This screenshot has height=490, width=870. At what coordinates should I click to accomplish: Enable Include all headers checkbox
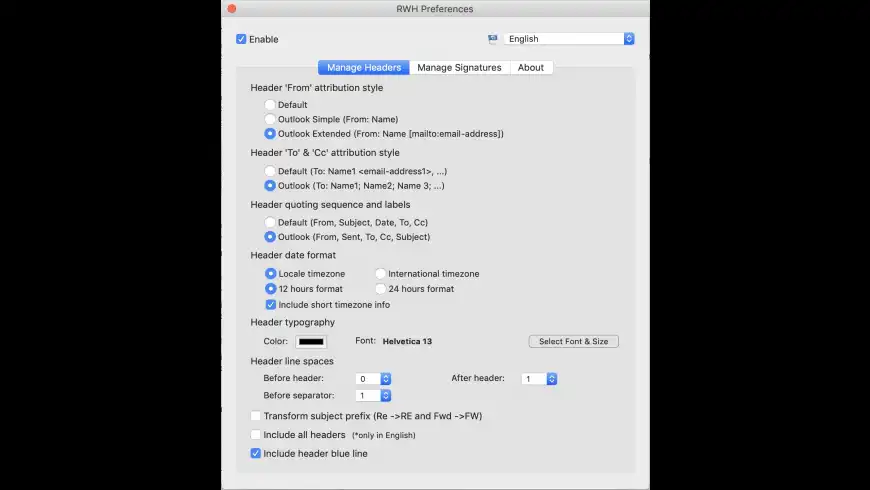pos(255,435)
